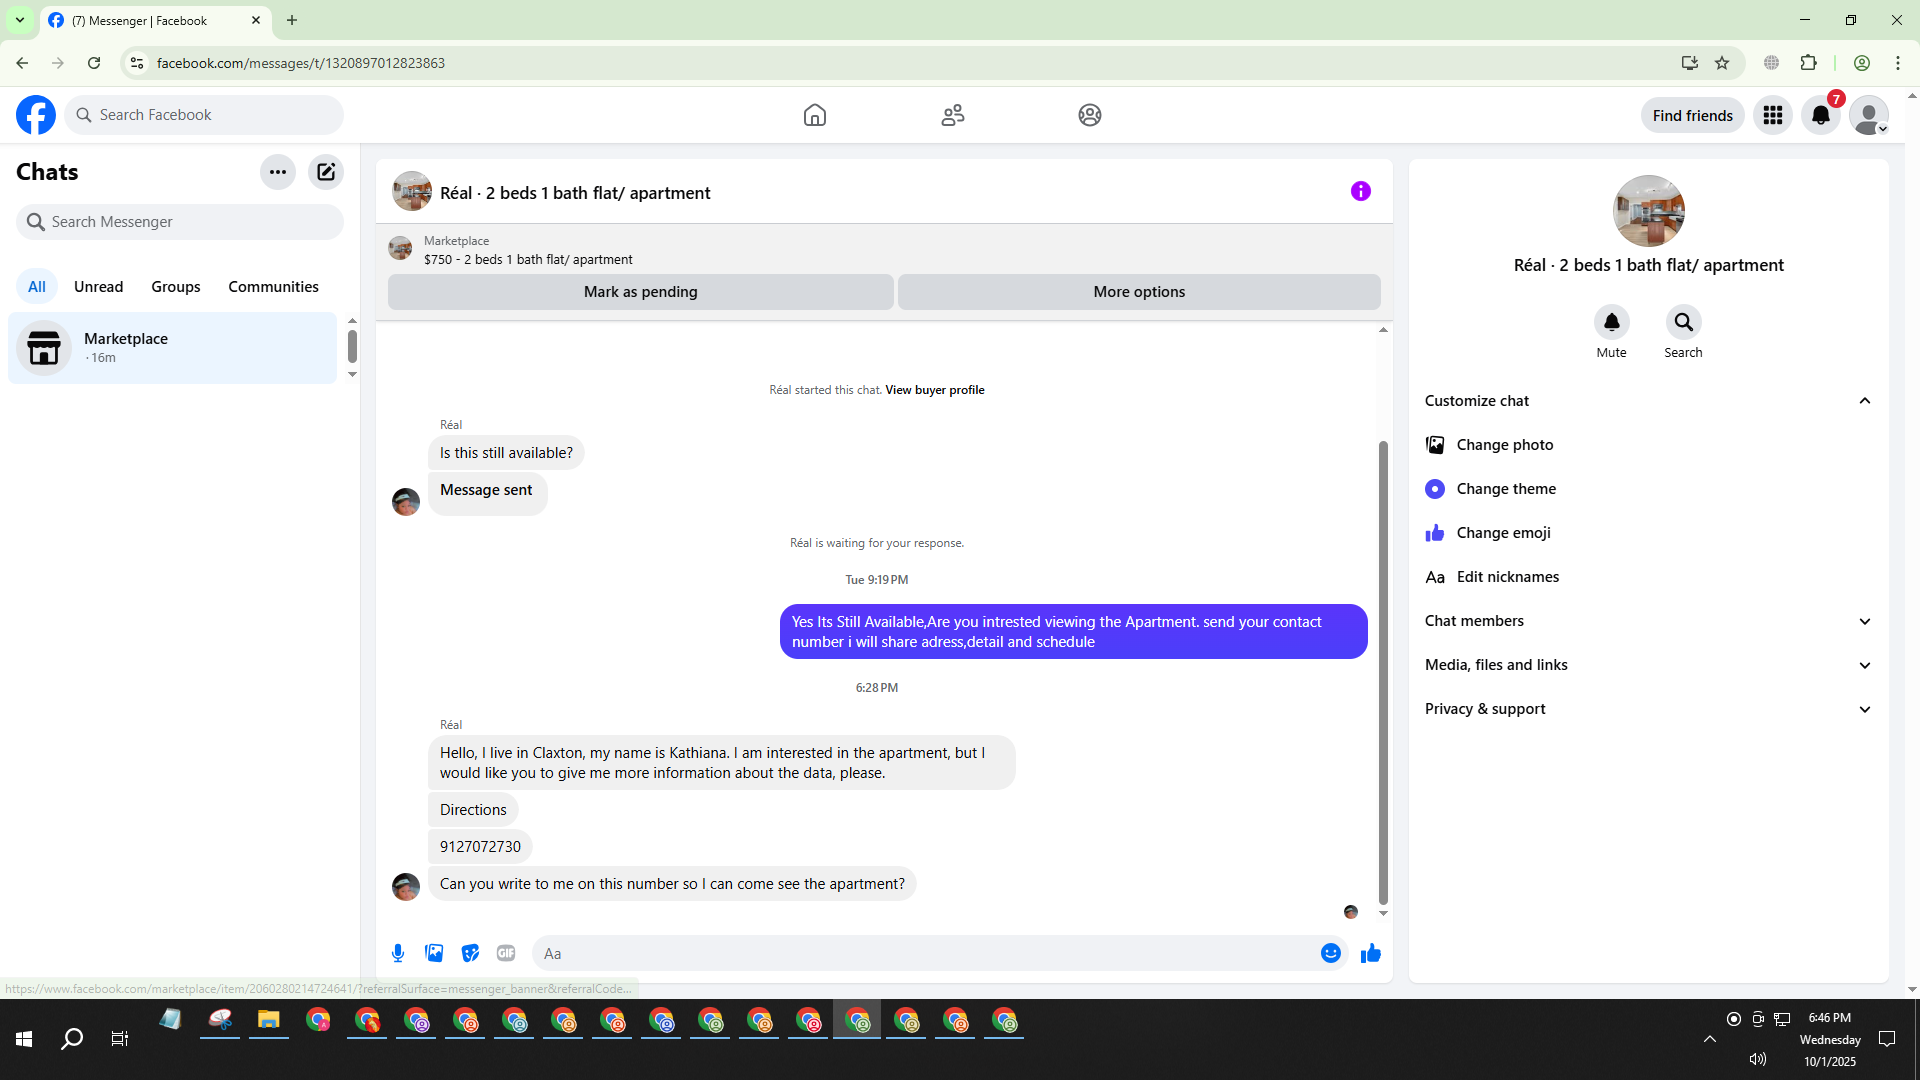1920x1080 pixels.
Task: Click the More options button
Action: point(1139,292)
